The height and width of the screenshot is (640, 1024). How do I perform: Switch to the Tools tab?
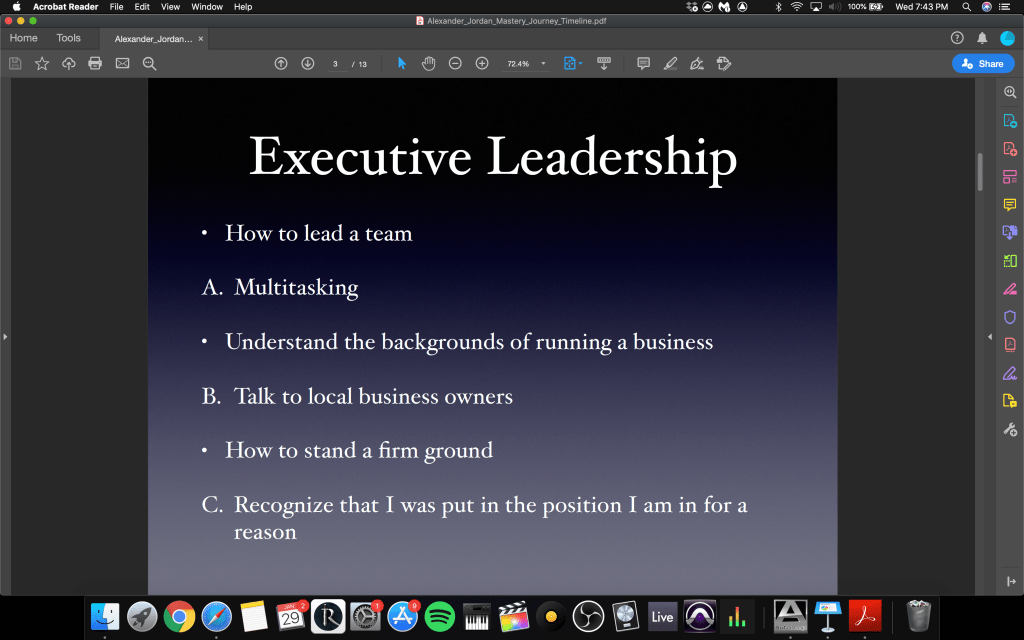point(68,38)
